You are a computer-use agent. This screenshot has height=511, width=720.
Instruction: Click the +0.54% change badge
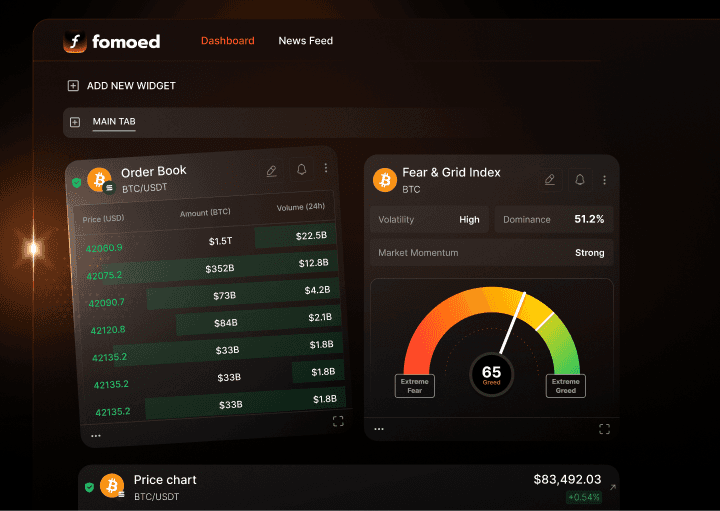click(x=584, y=497)
